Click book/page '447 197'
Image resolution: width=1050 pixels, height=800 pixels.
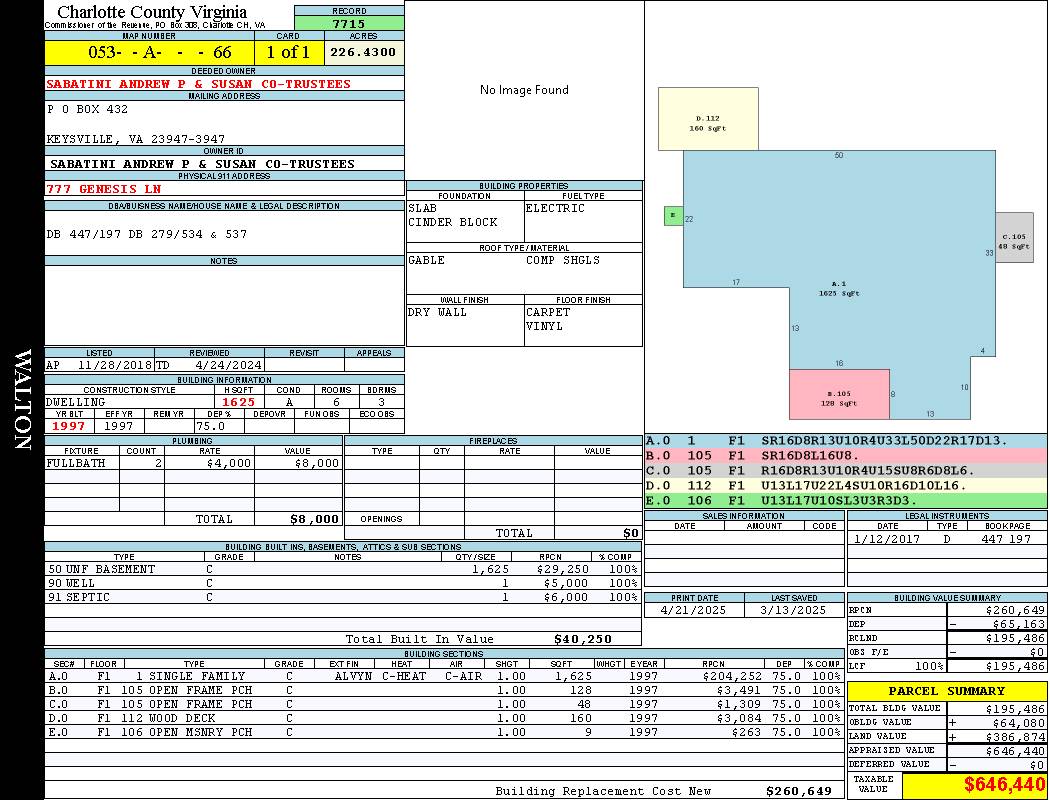[x=1008, y=539]
